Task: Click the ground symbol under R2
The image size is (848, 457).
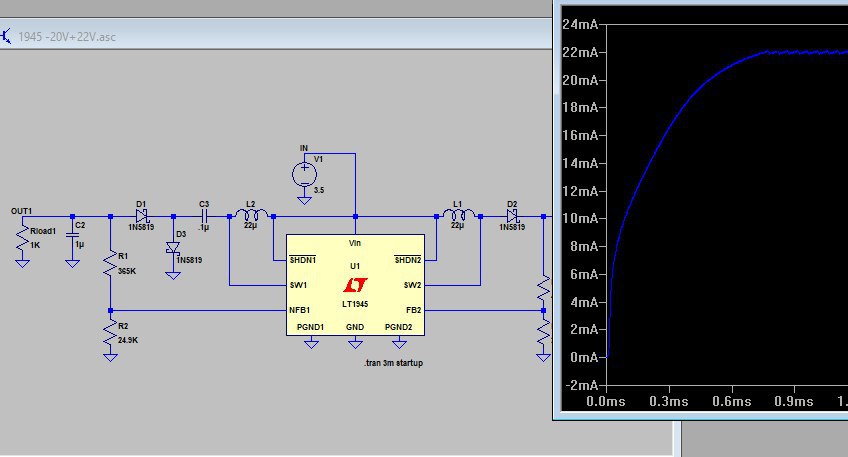Action: click(110, 357)
